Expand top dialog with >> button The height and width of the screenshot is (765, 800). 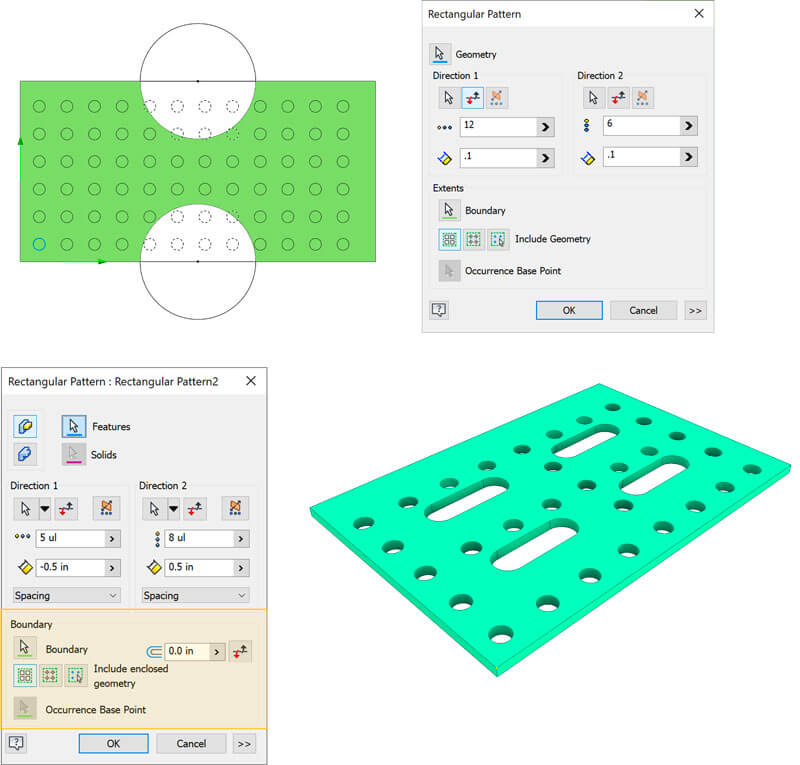click(x=695, y=310)
